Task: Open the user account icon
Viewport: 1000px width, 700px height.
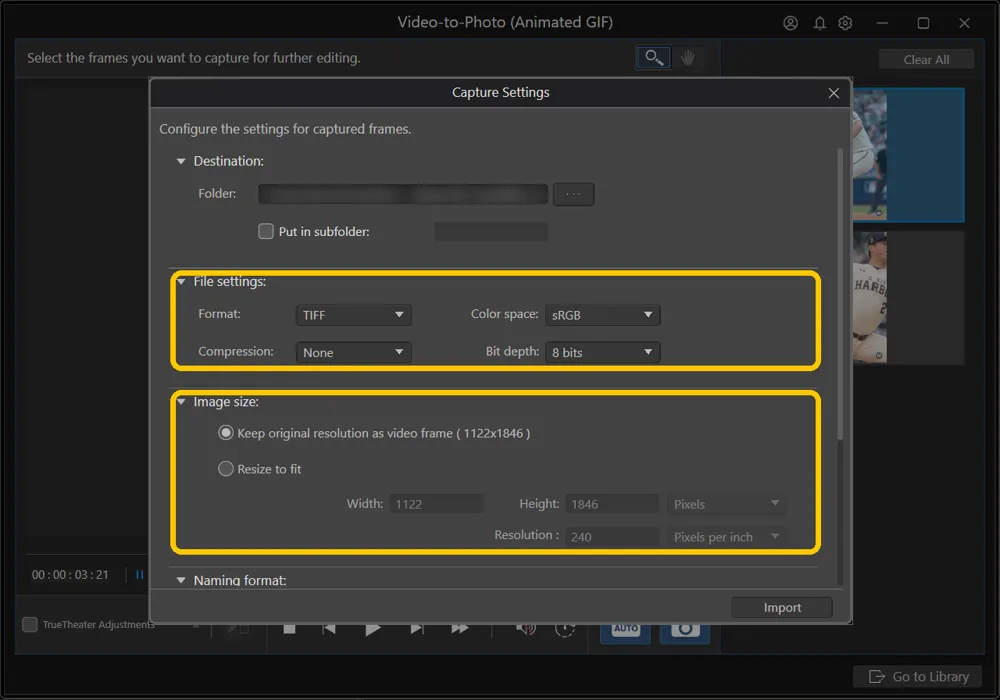Action: (x=790, y=23)
